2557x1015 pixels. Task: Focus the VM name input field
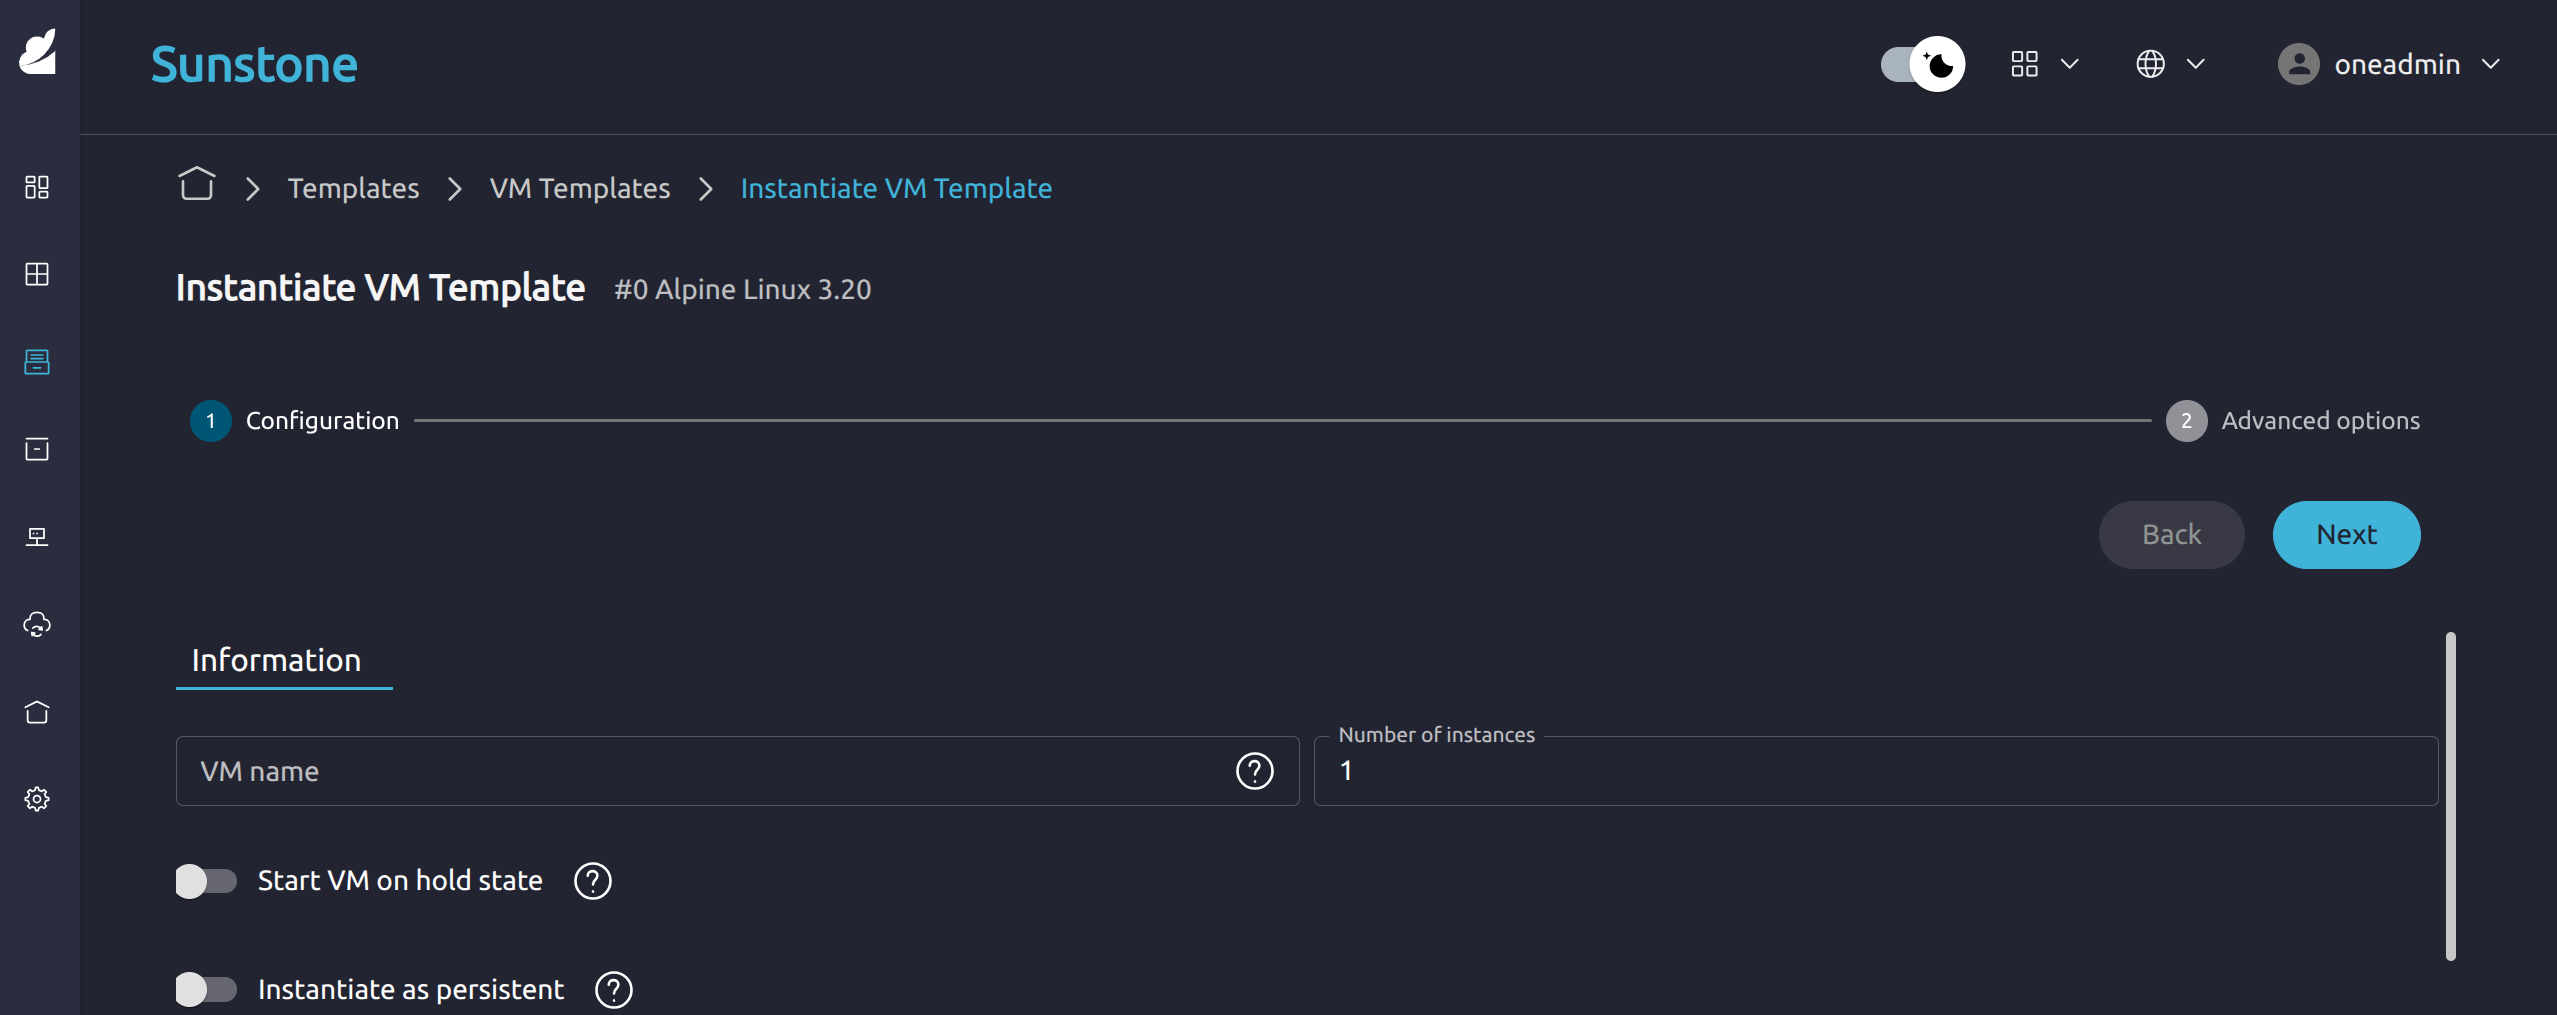[700, 771]
